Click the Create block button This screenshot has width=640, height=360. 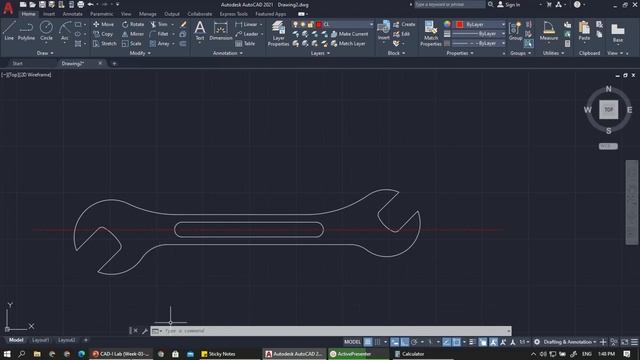(x=404, y=24)
